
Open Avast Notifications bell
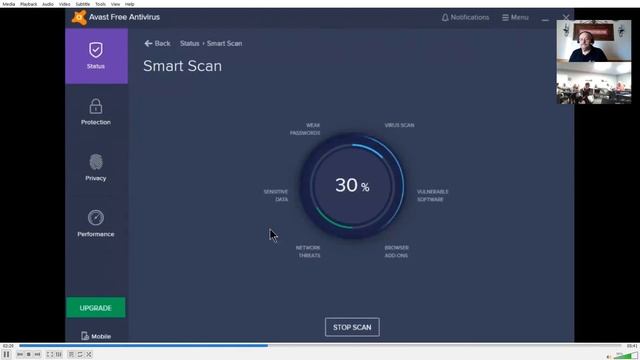(465, 18)
